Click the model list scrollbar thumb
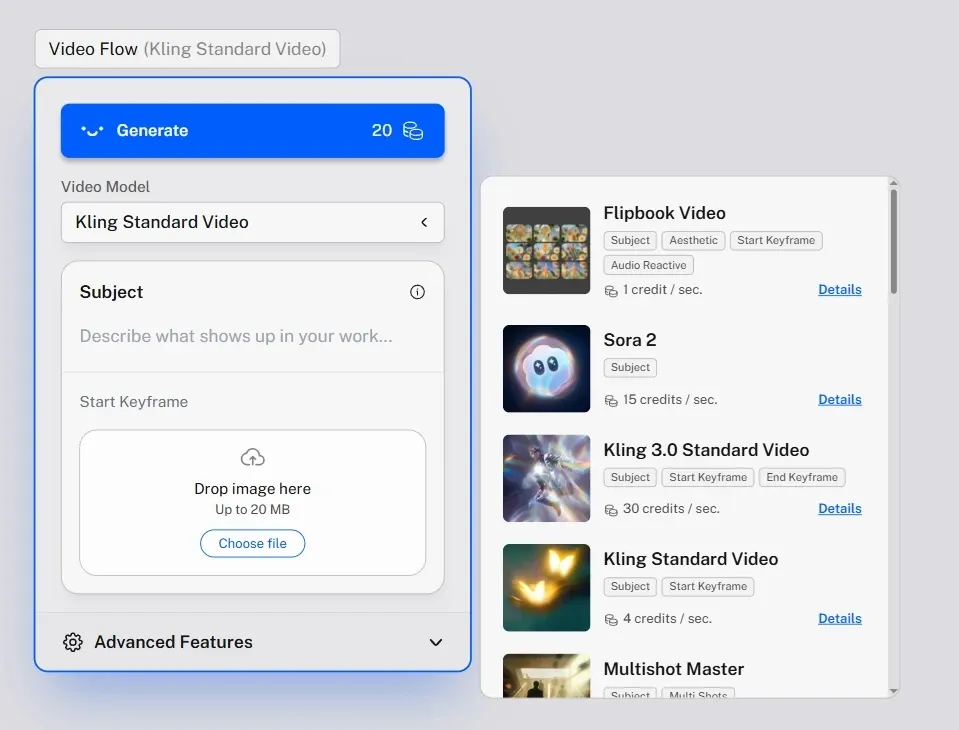The width and height of the screenshot is (959, 730). (x=894, y=241)
